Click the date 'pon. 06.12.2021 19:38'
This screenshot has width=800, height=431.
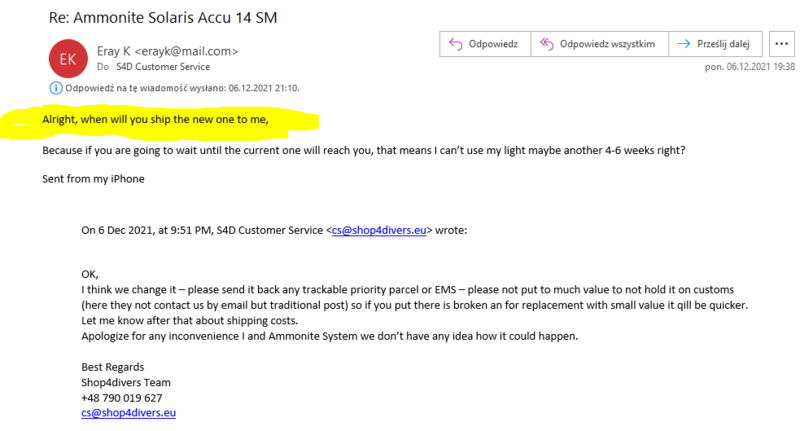pyautogui.click(x=750, y=66)
